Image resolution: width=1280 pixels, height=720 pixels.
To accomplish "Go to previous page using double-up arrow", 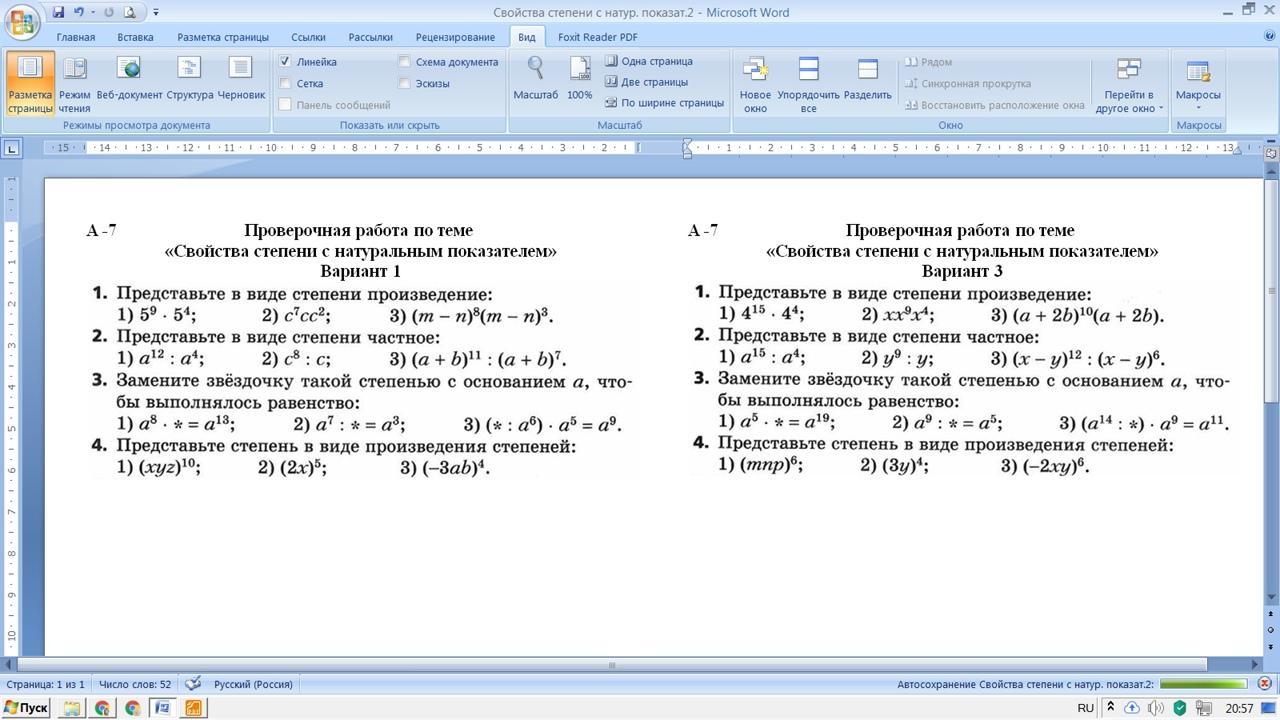I will [x=1271, y=615].
